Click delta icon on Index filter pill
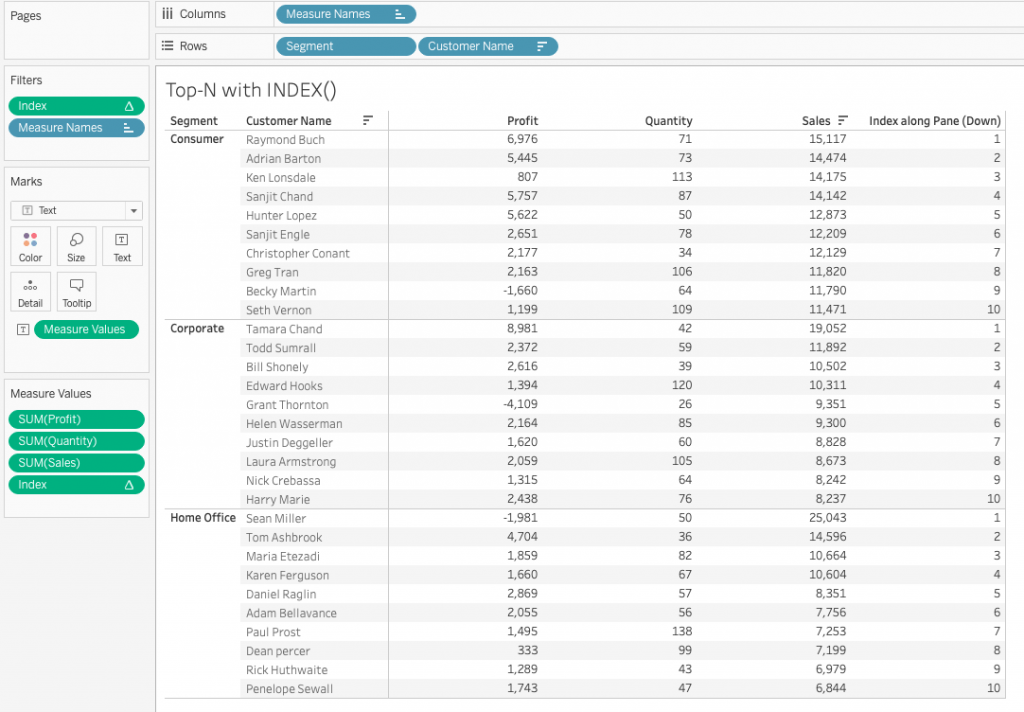The image size is (1024, 712). click(129, 106)
